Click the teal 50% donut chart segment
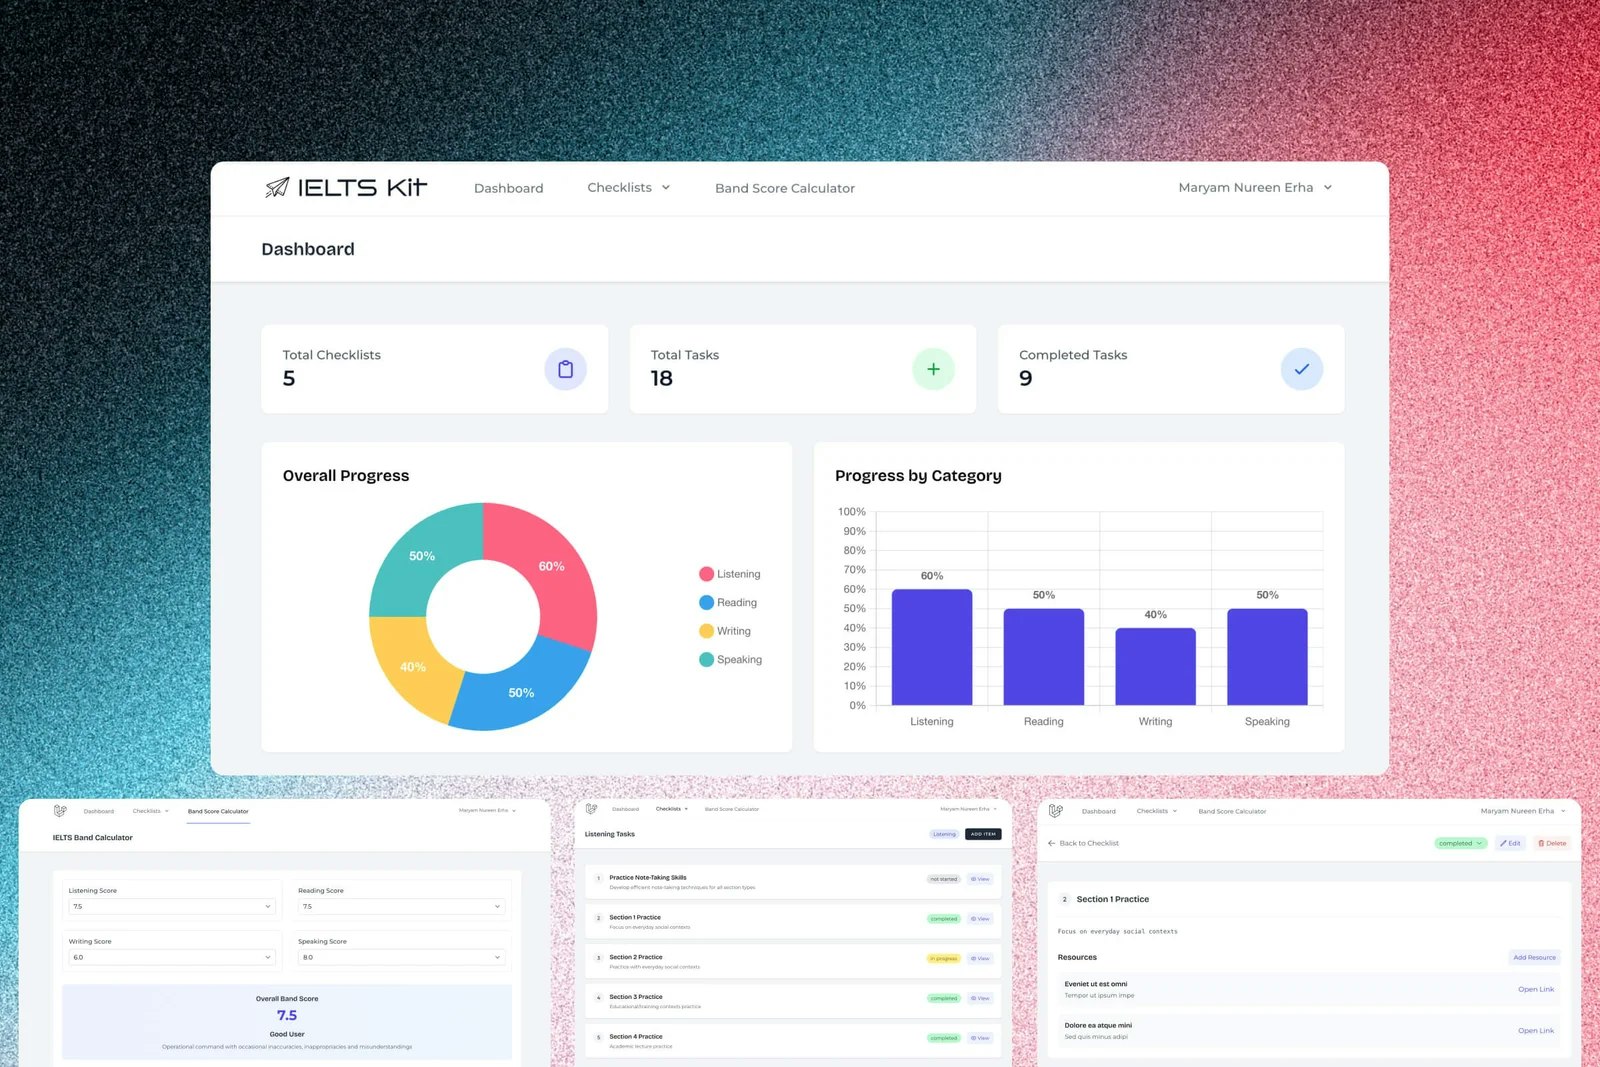The height and width of the screenshot is (1067, 1600). click(422, 556)
